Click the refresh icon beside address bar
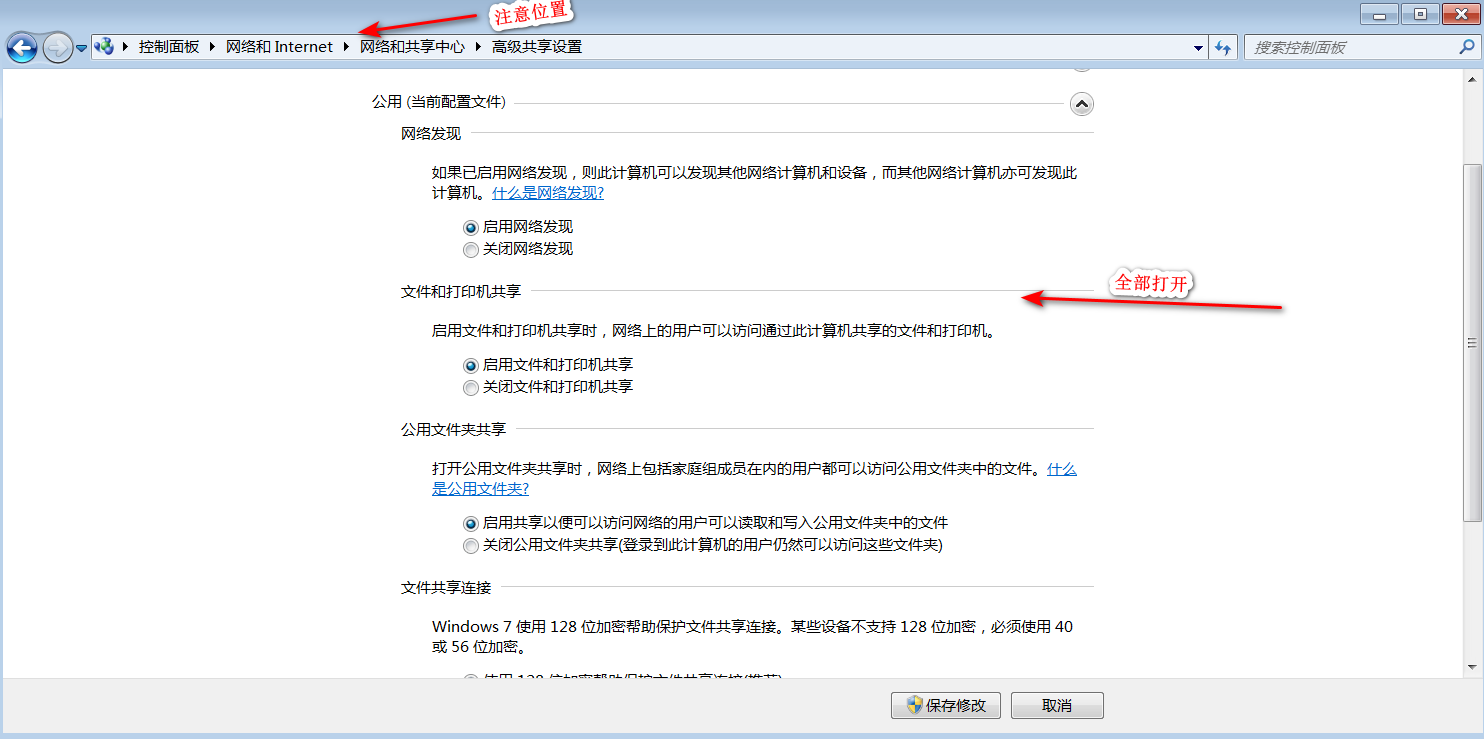 coord(1222,47)
